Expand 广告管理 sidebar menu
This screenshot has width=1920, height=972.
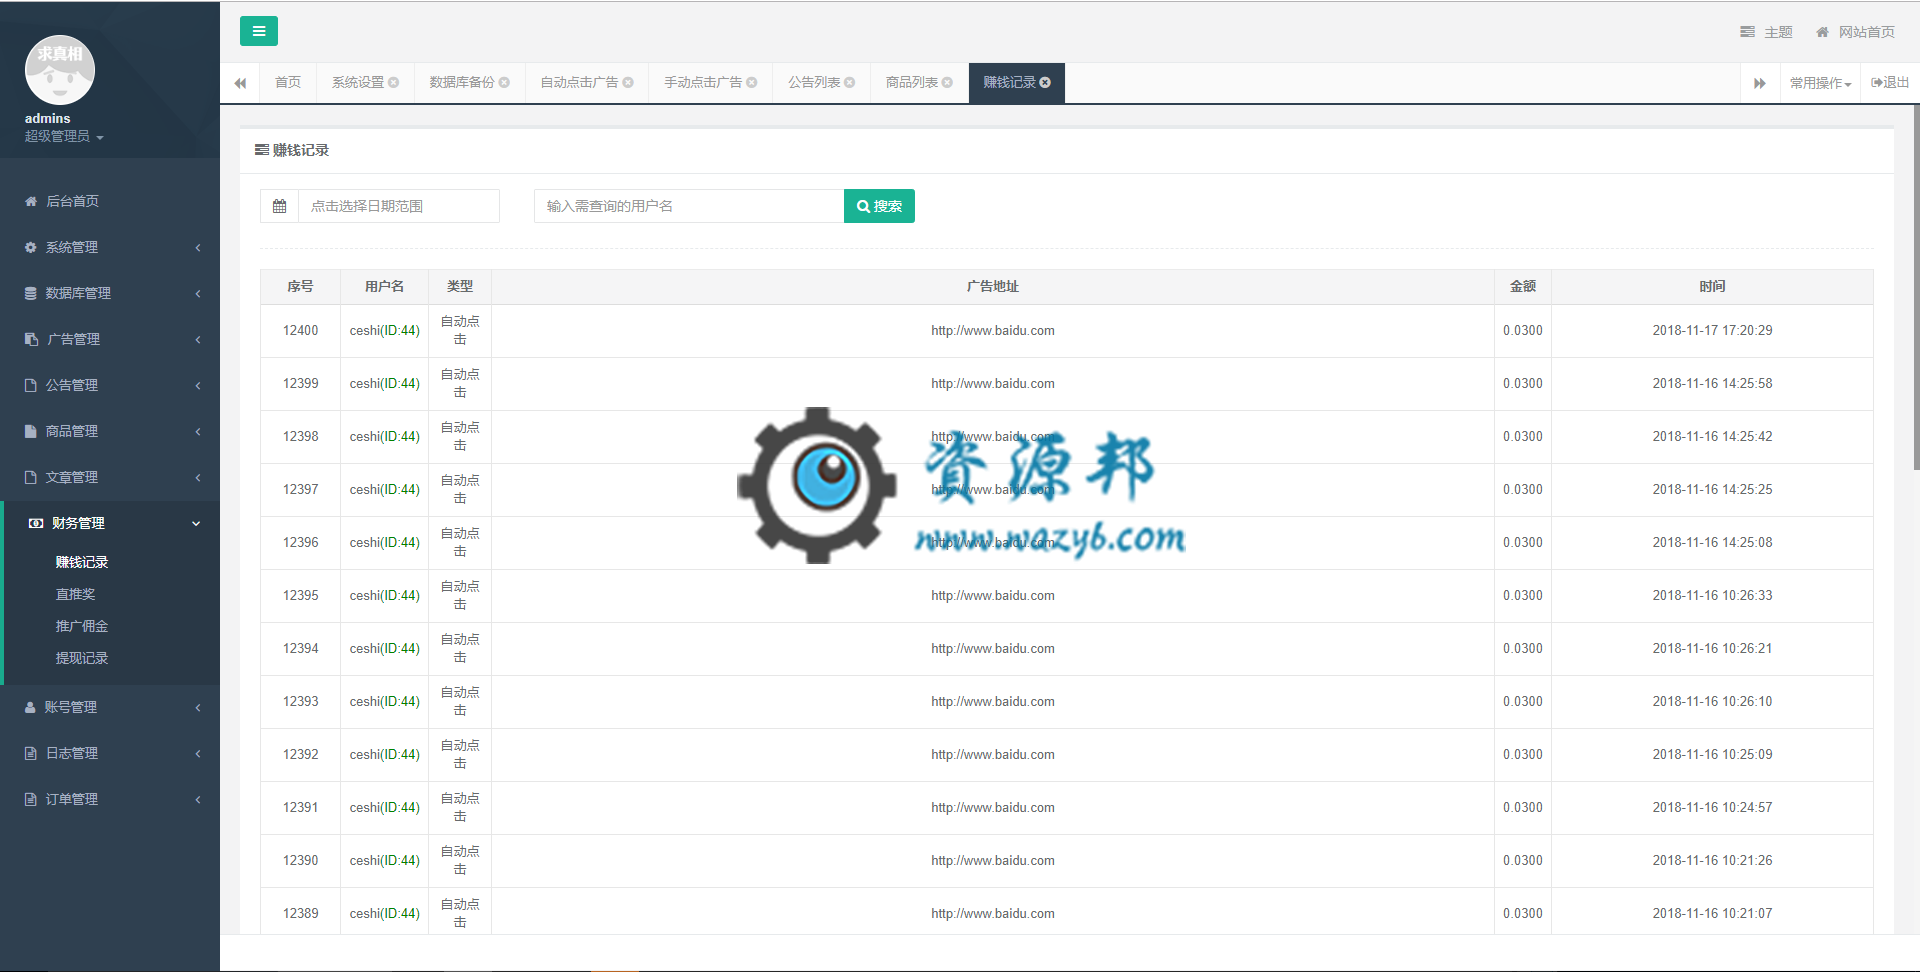pyautogui.click(x=110, y=339)
